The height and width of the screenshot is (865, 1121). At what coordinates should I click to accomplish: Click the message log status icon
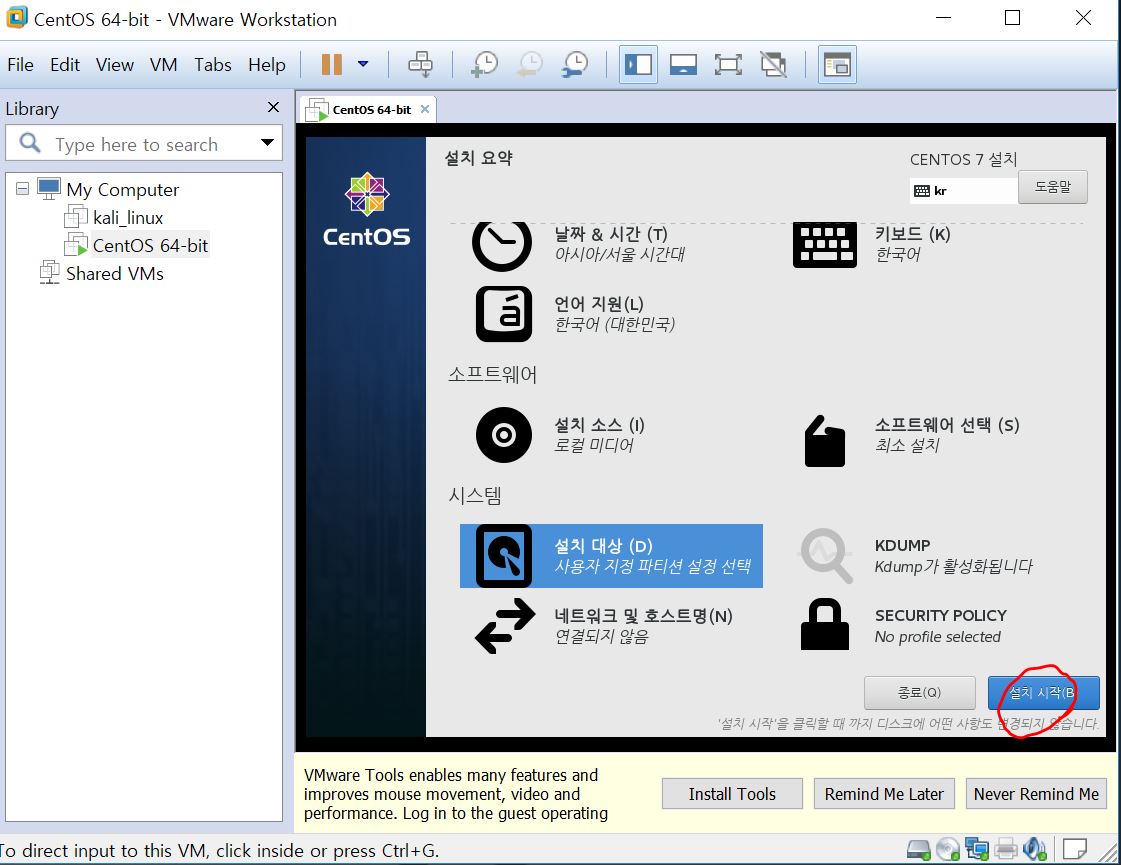[1075, 849]
